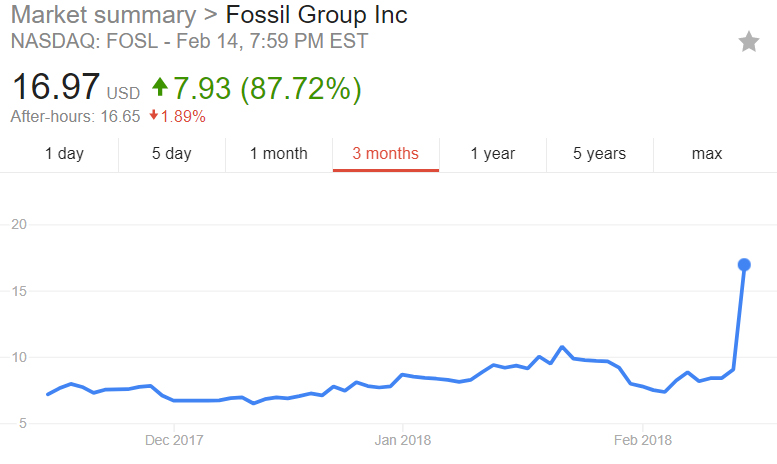Click the Fossil Group Inc title
Screen dimensions: 777x464
coord(316,15)
